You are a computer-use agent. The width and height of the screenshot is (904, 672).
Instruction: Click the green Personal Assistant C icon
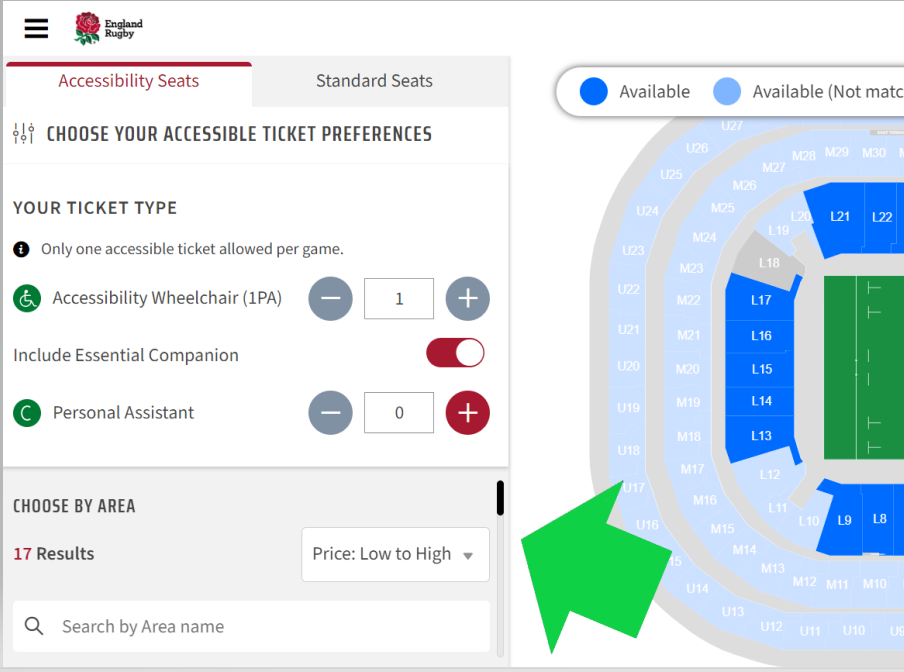(x=27, y=413)
